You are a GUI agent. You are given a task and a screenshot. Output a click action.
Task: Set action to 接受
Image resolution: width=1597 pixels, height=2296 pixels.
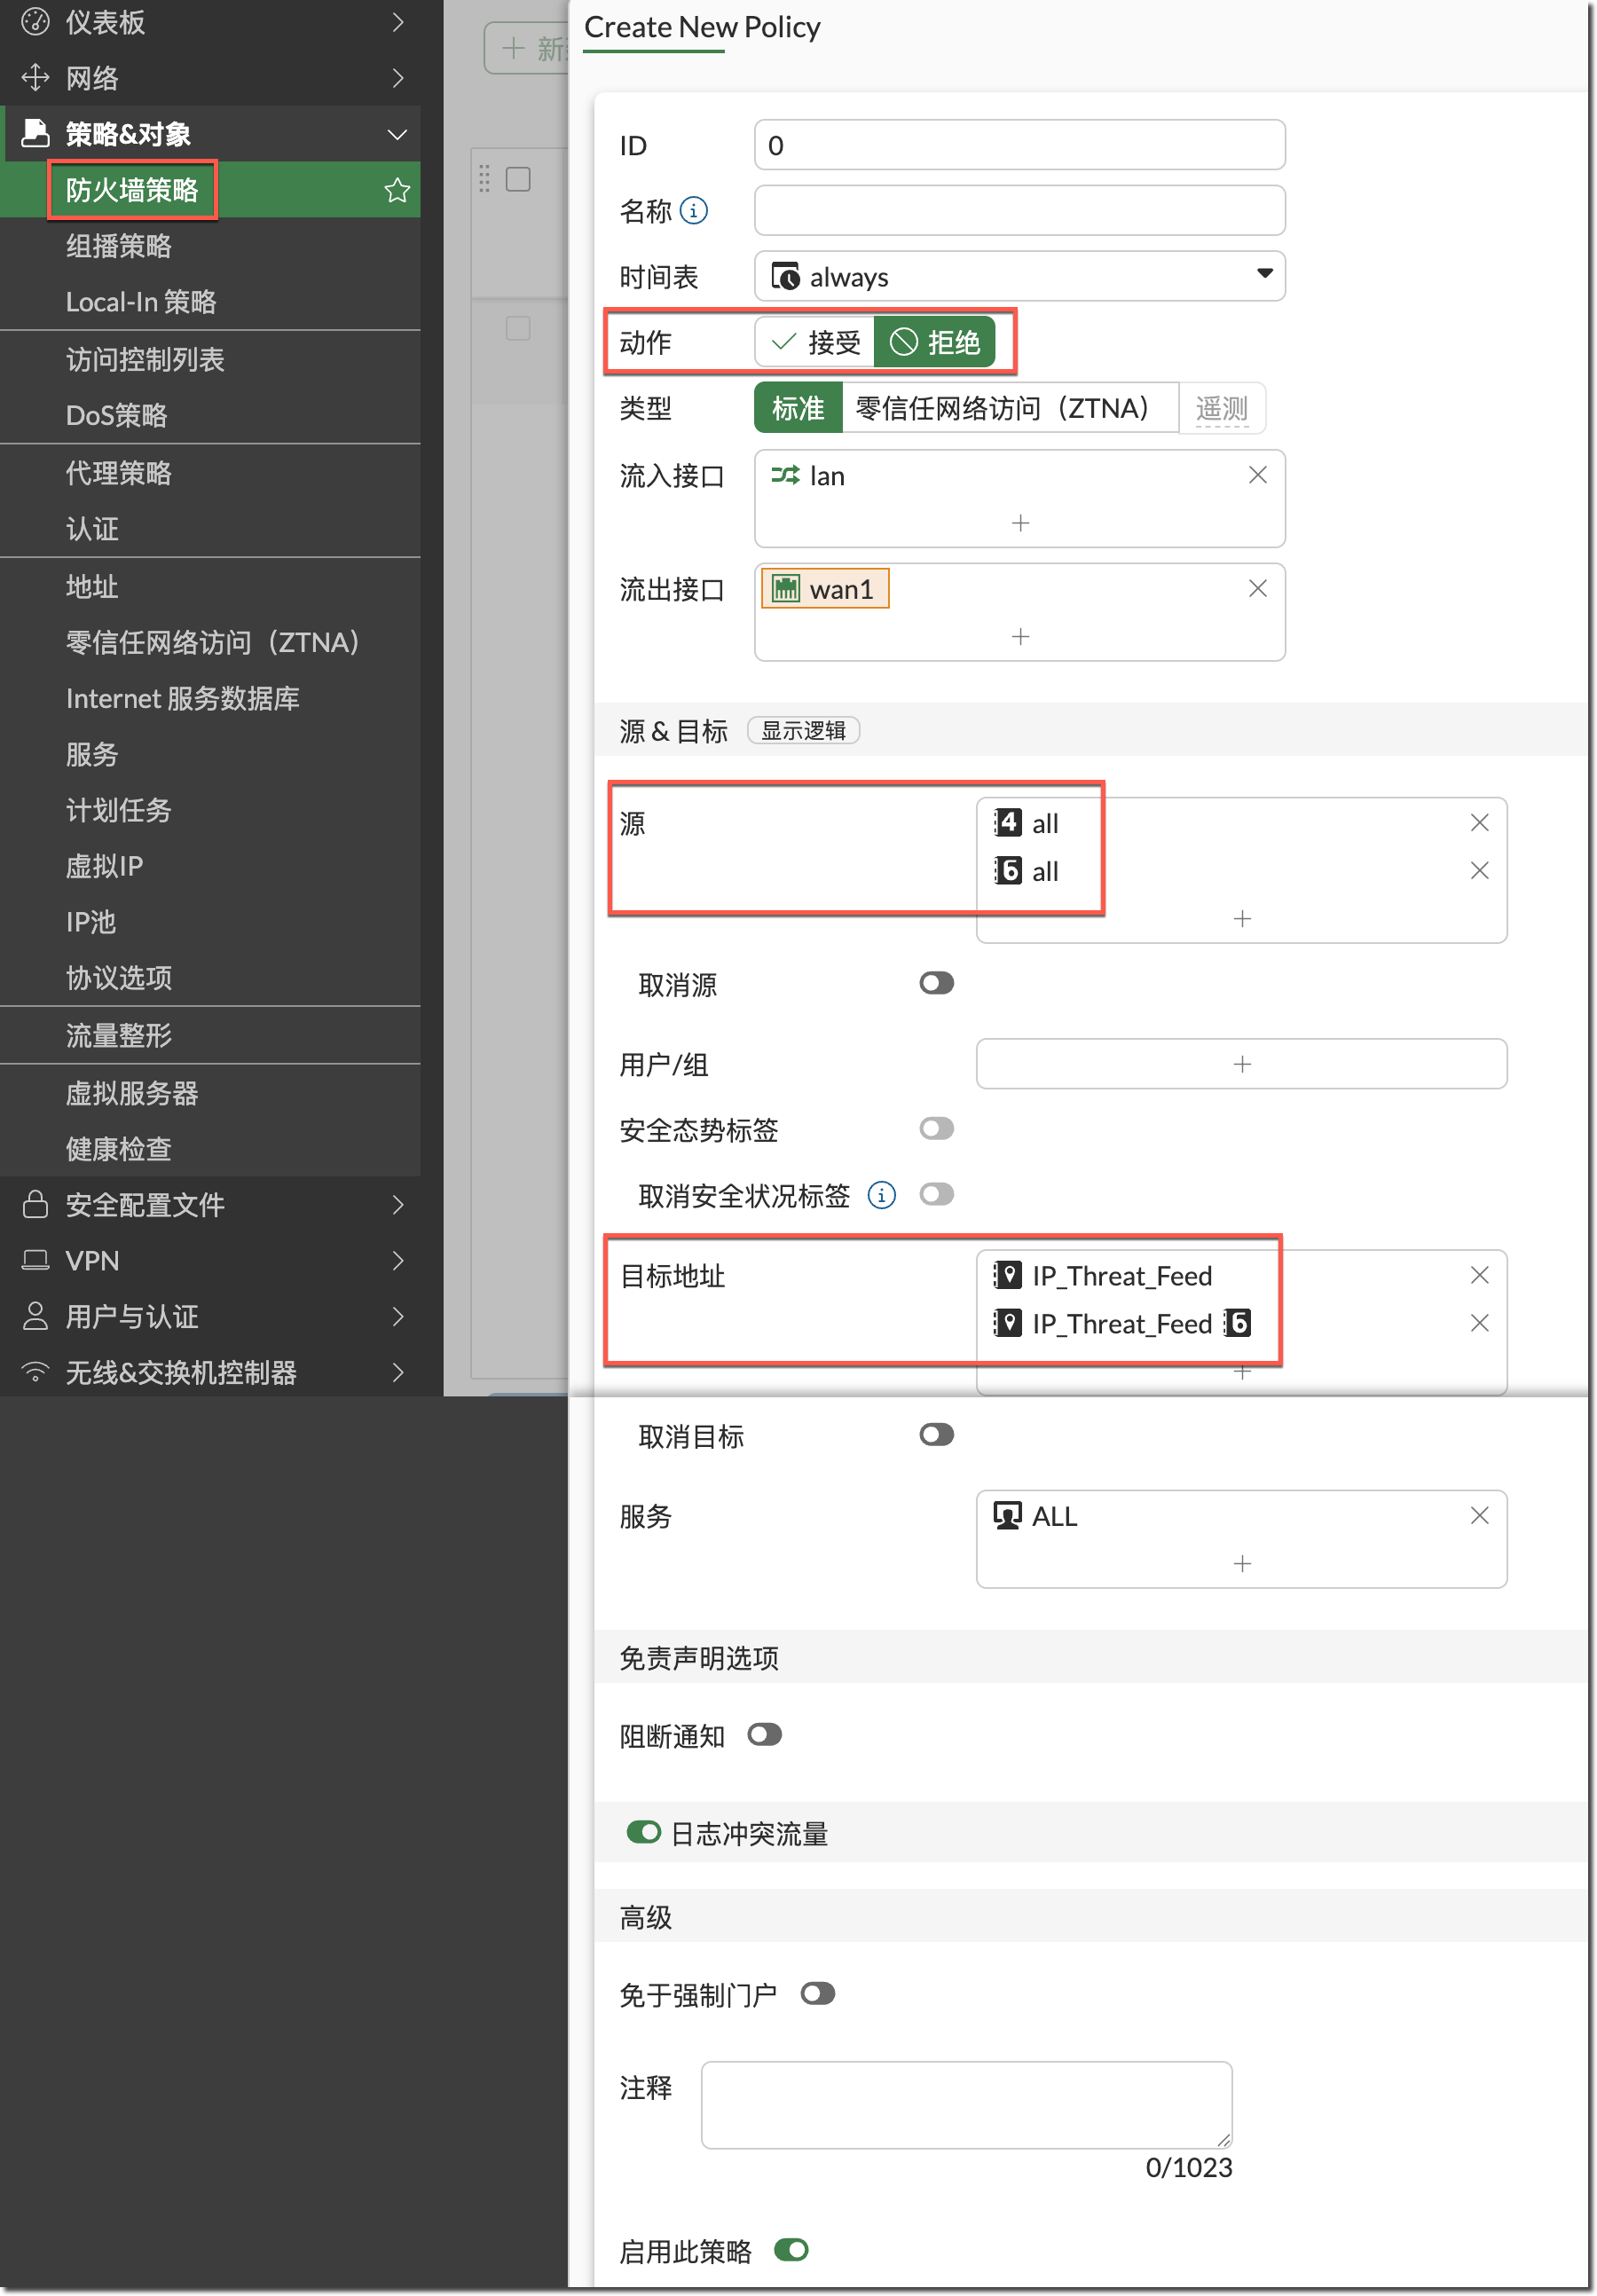pos(815,343)
